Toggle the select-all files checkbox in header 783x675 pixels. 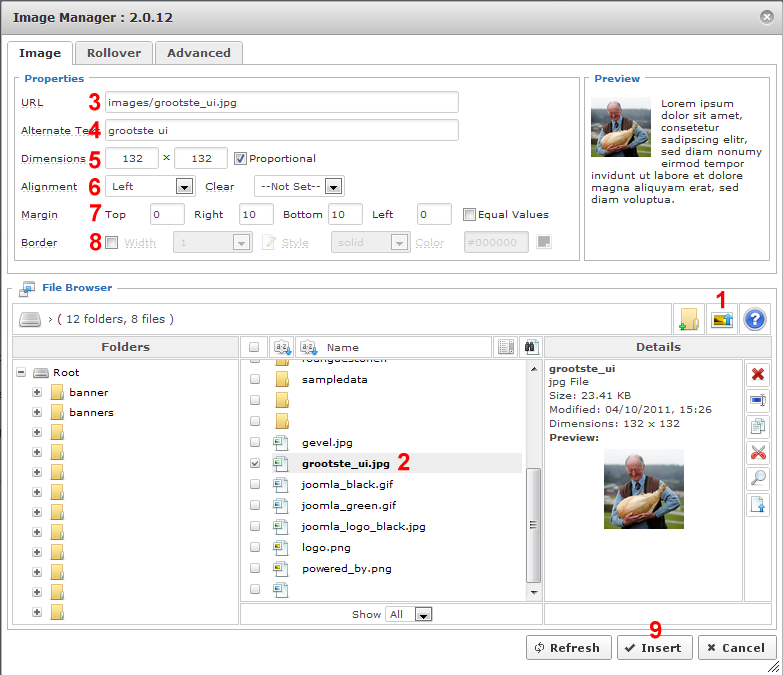[x=254, y=347]
